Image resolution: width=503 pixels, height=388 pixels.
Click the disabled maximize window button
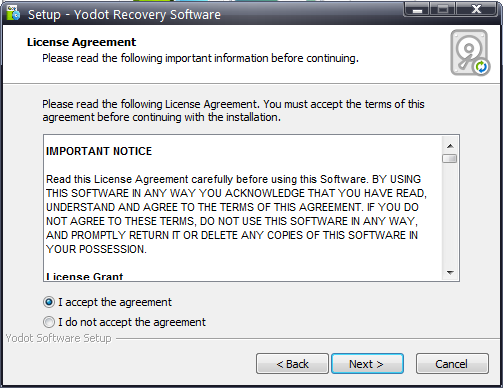click(x=443, y=9)
